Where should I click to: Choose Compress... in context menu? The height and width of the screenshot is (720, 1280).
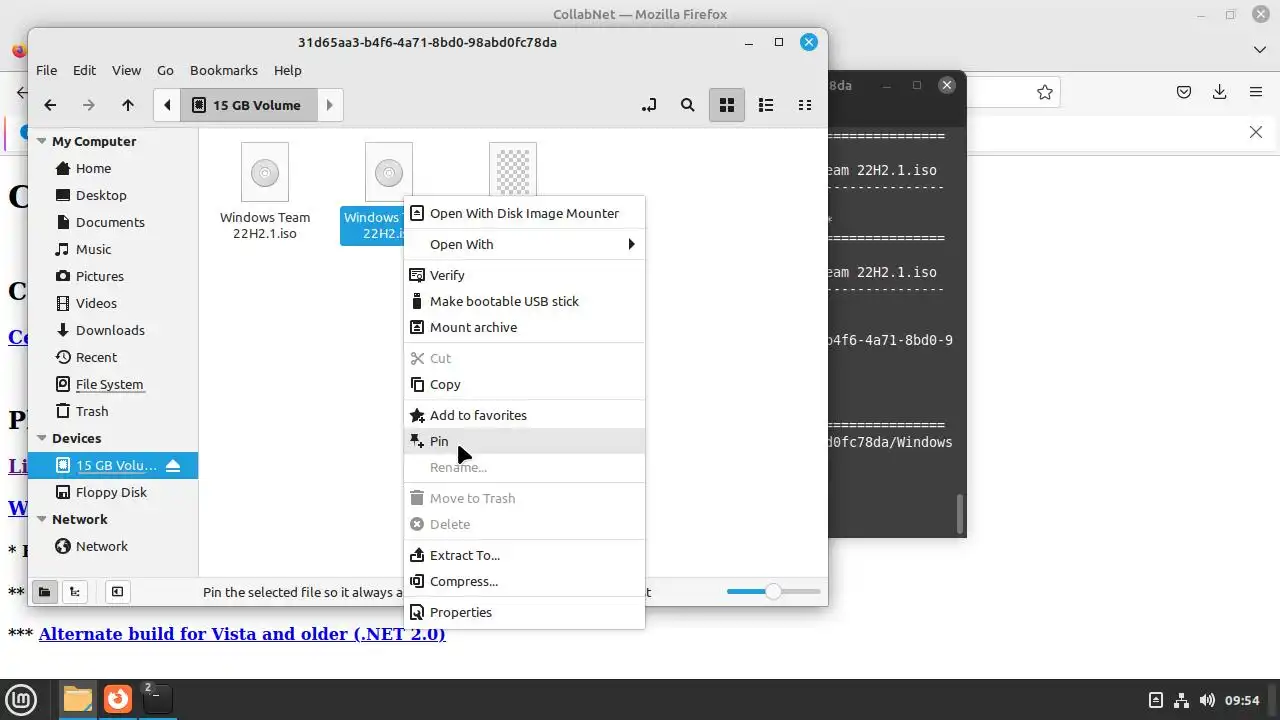524,581
